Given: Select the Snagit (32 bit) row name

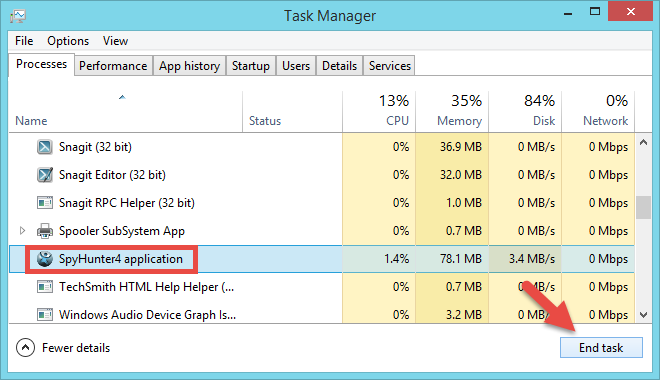Looking at the screenshot, I should pos(95,147).
